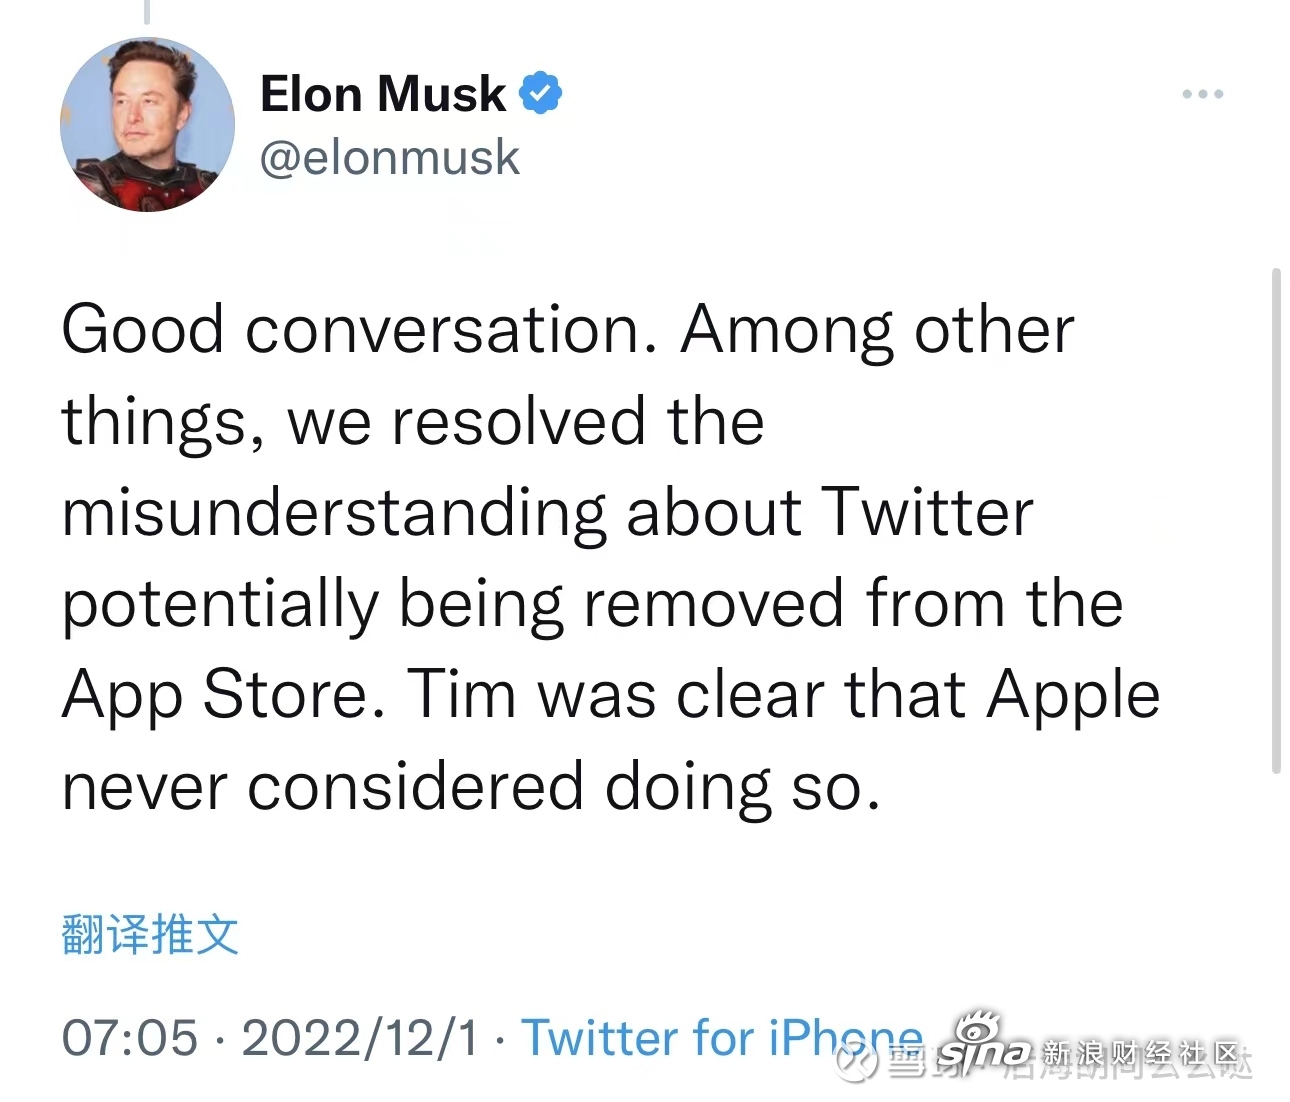This screenshot has width=1290, height=1102.
Task: Click the Xueqiu snowball watermark icon
Action: tap(857, 1062)
